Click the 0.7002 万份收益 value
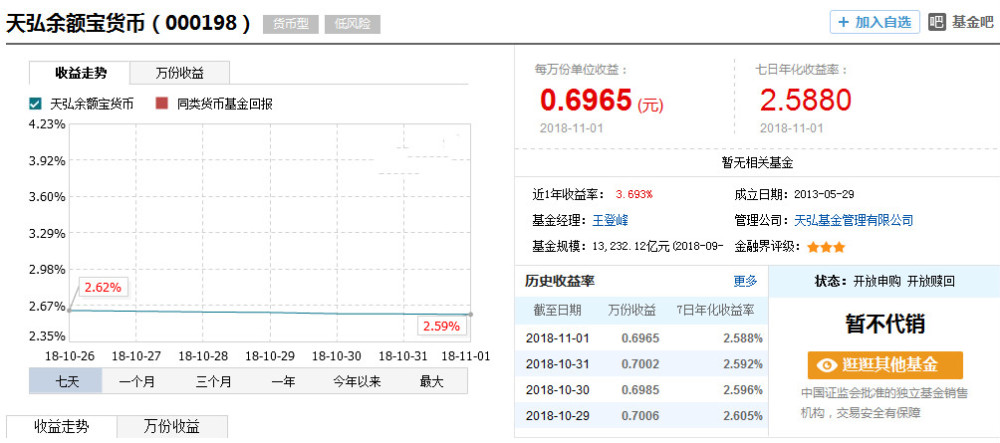The image size is (1000, 443). tap(640, 364)
